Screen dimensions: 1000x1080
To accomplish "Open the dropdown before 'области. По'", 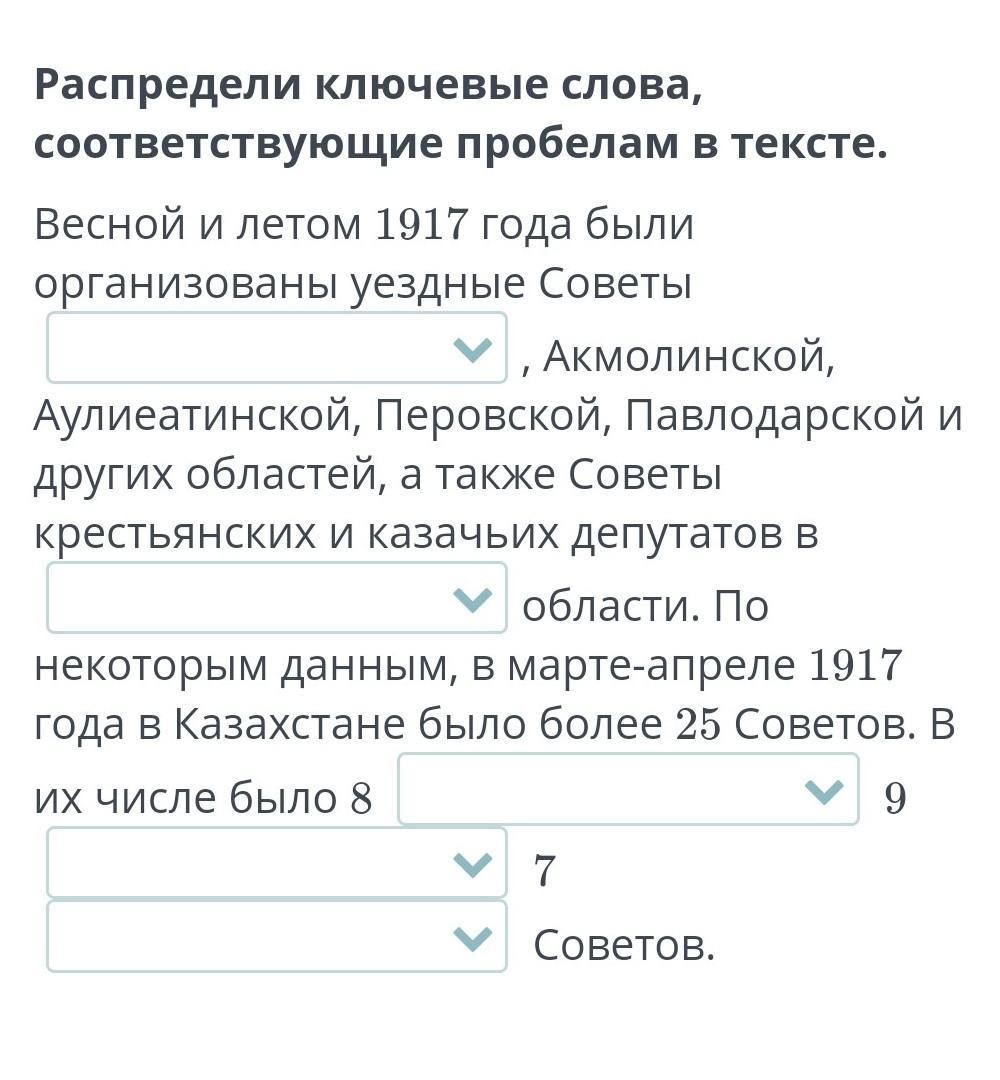I will (277, 598).
